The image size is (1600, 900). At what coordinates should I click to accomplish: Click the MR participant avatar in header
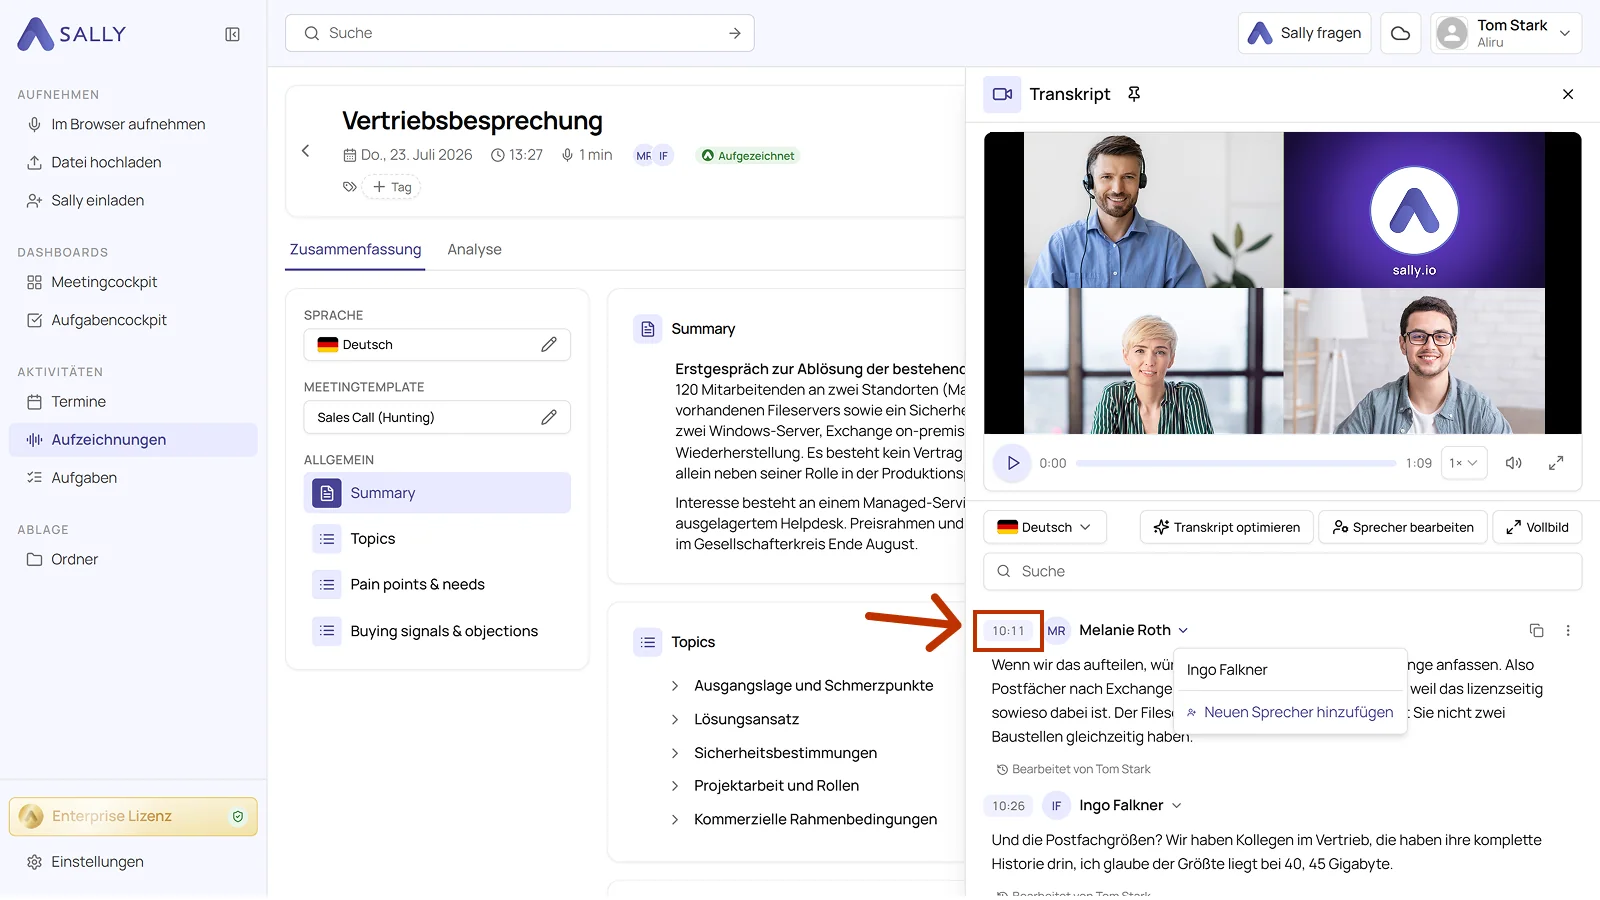[x=644, y=156]
